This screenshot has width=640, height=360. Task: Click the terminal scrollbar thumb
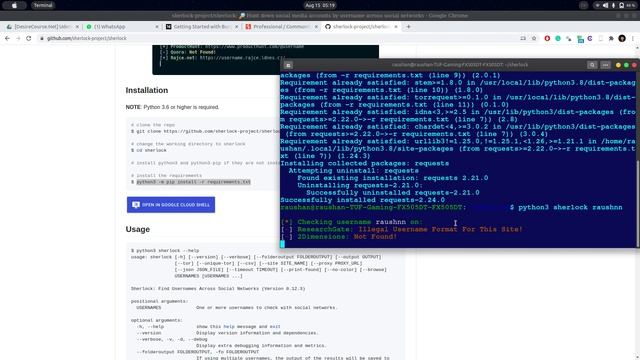click(638, 203)
